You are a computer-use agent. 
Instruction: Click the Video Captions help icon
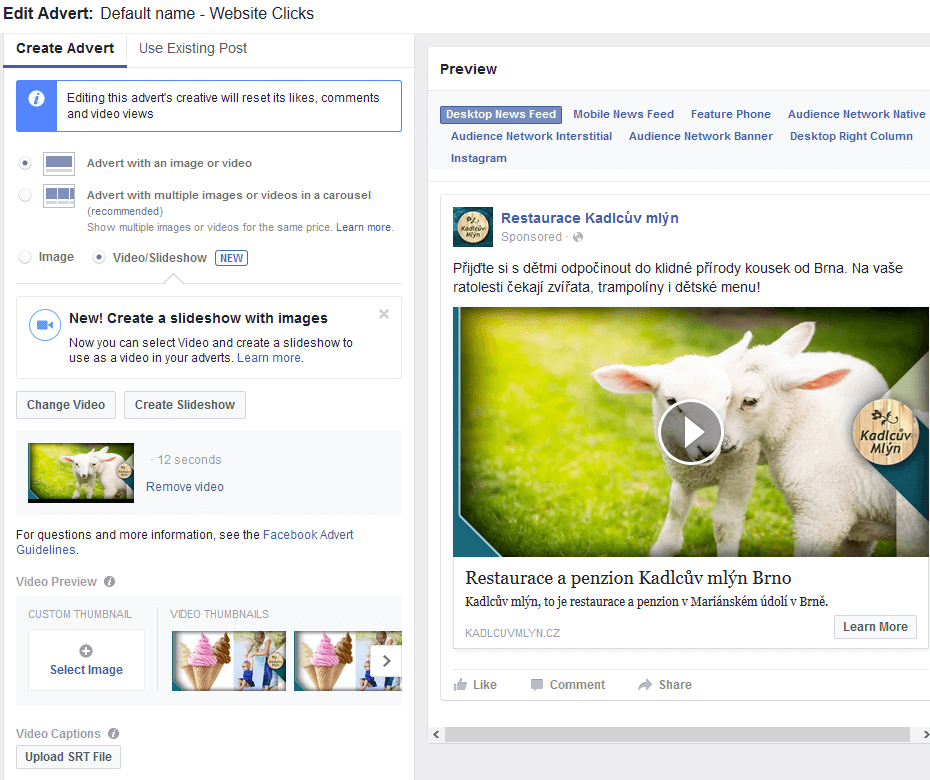click(x=113, y=734)
